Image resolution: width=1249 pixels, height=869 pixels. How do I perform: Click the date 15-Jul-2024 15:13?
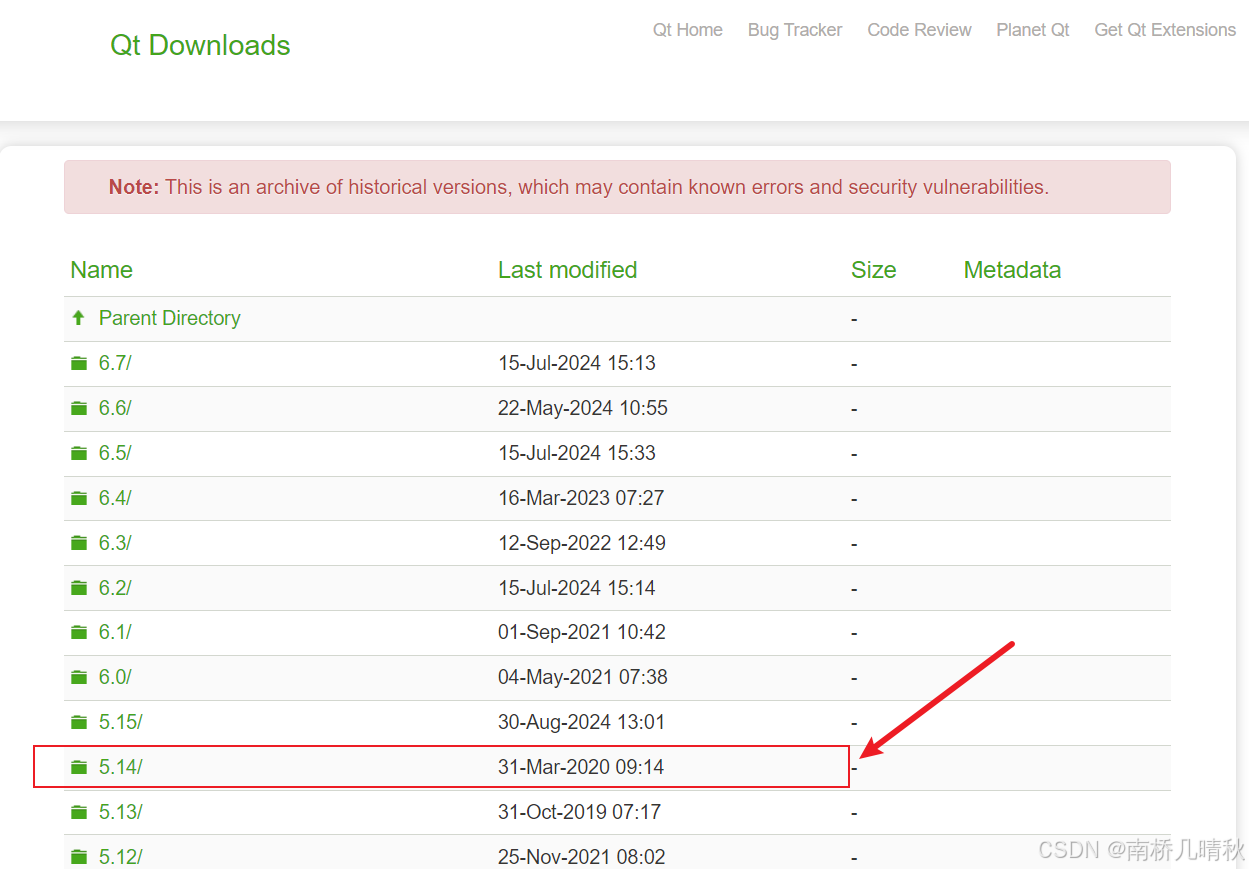pyautogui.click(x=577, y=363)
